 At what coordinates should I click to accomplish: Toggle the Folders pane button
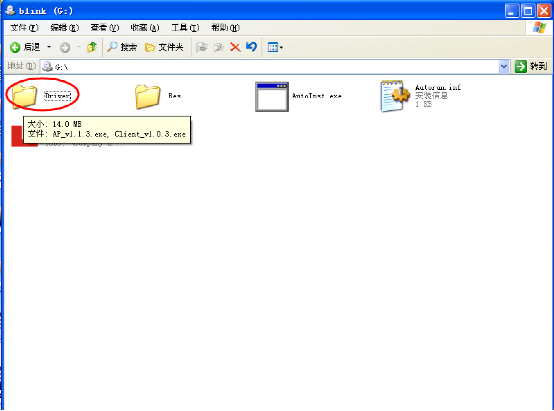(x=164, y=47)
